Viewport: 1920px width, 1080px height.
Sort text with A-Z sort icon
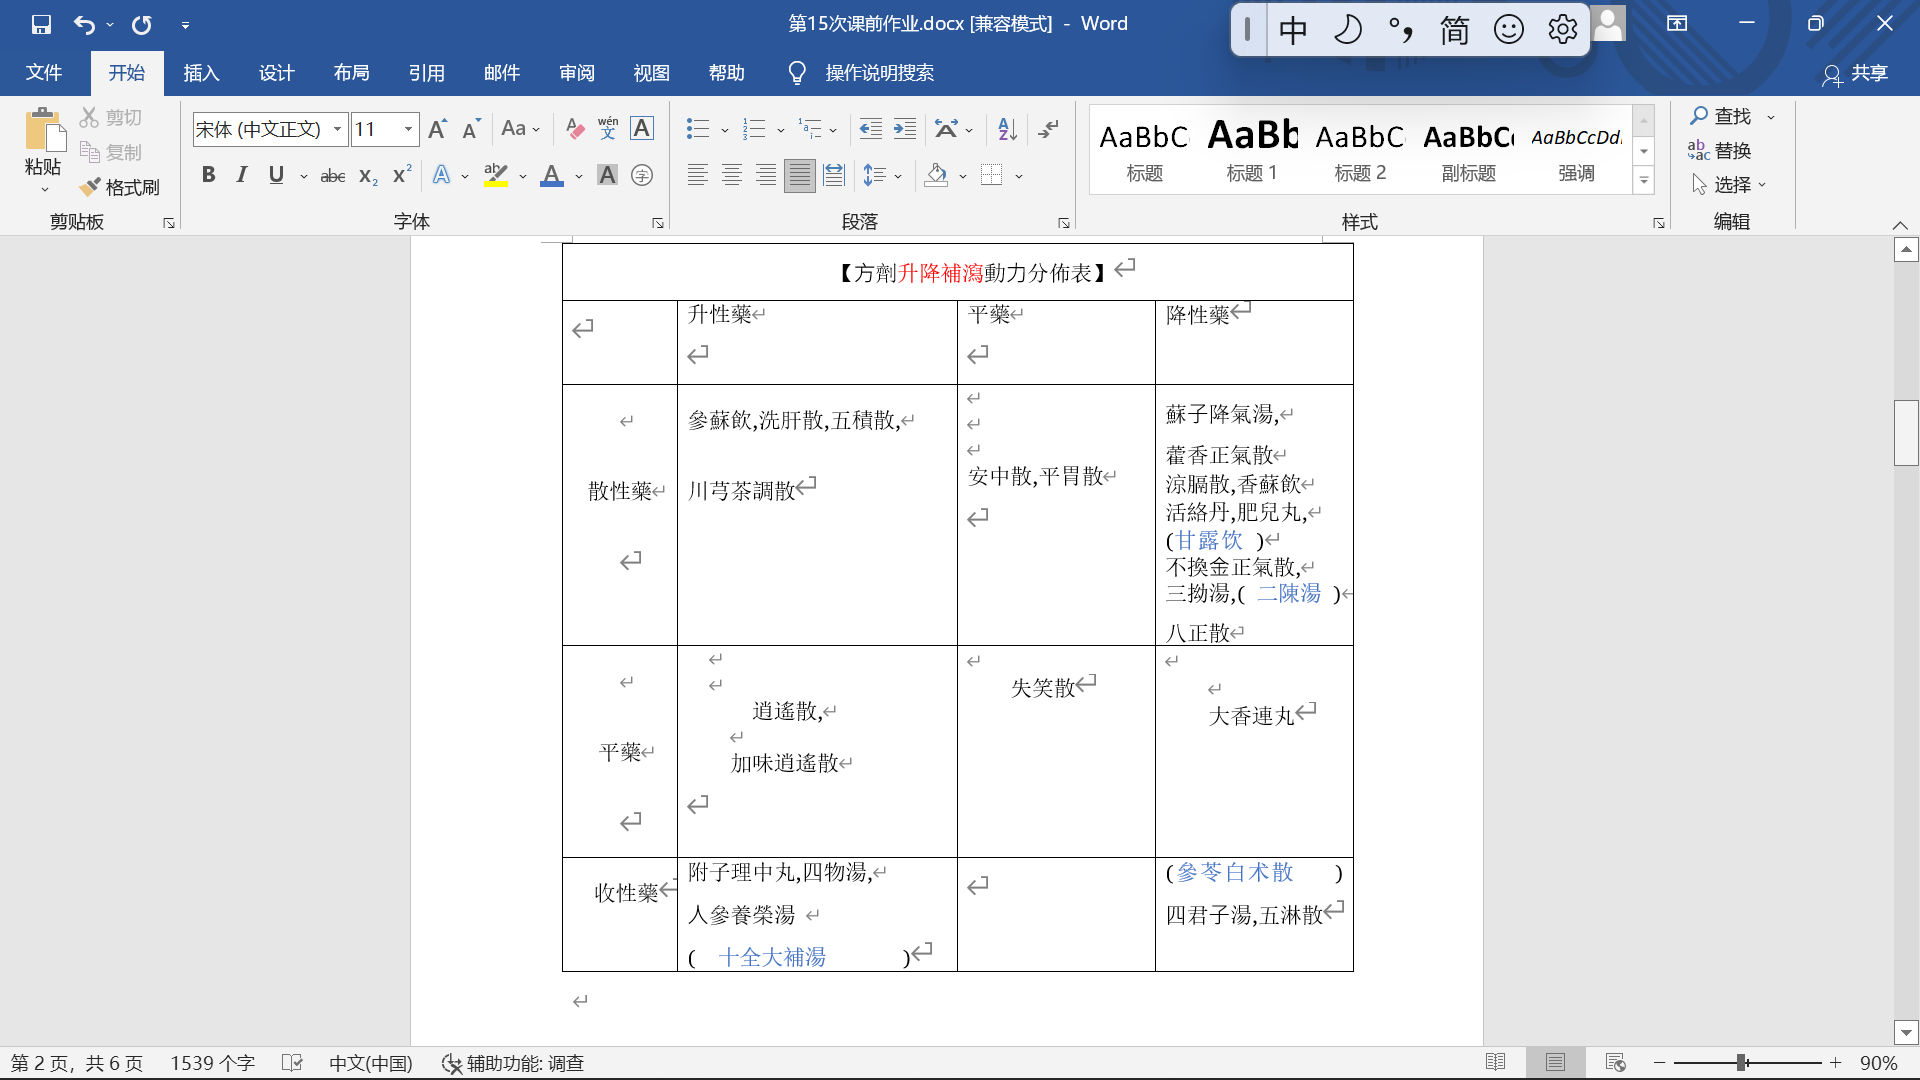click(x=1007, y=129)
